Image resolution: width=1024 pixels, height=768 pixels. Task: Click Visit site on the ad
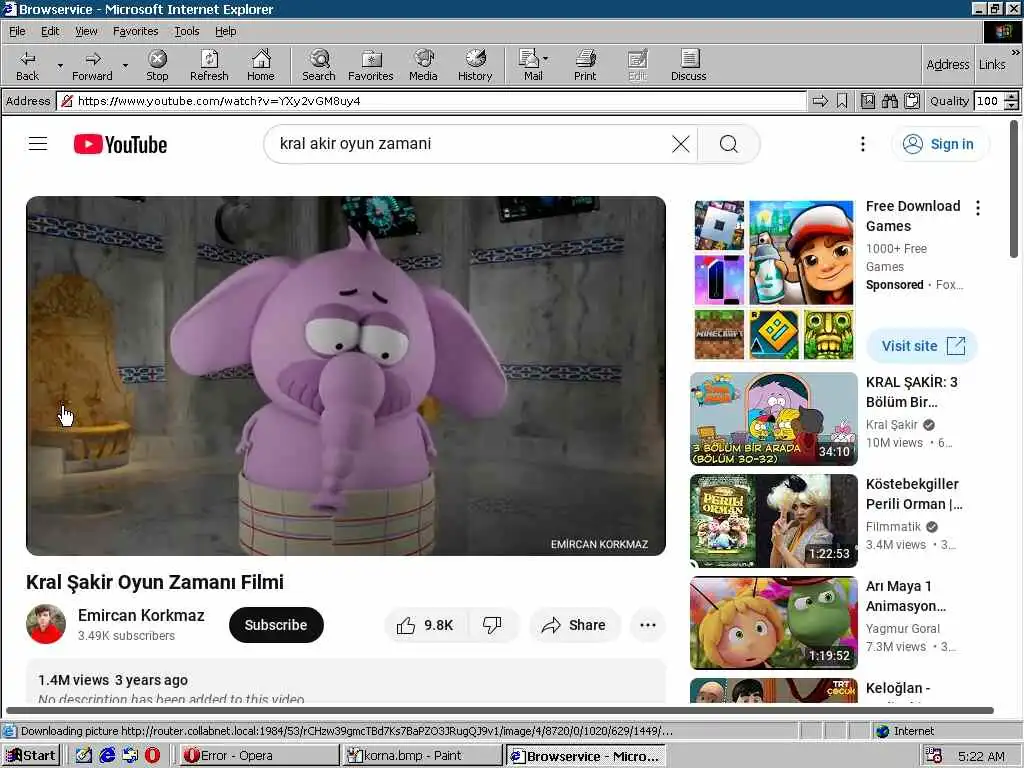pyautogui.click(x=922, y=345)
